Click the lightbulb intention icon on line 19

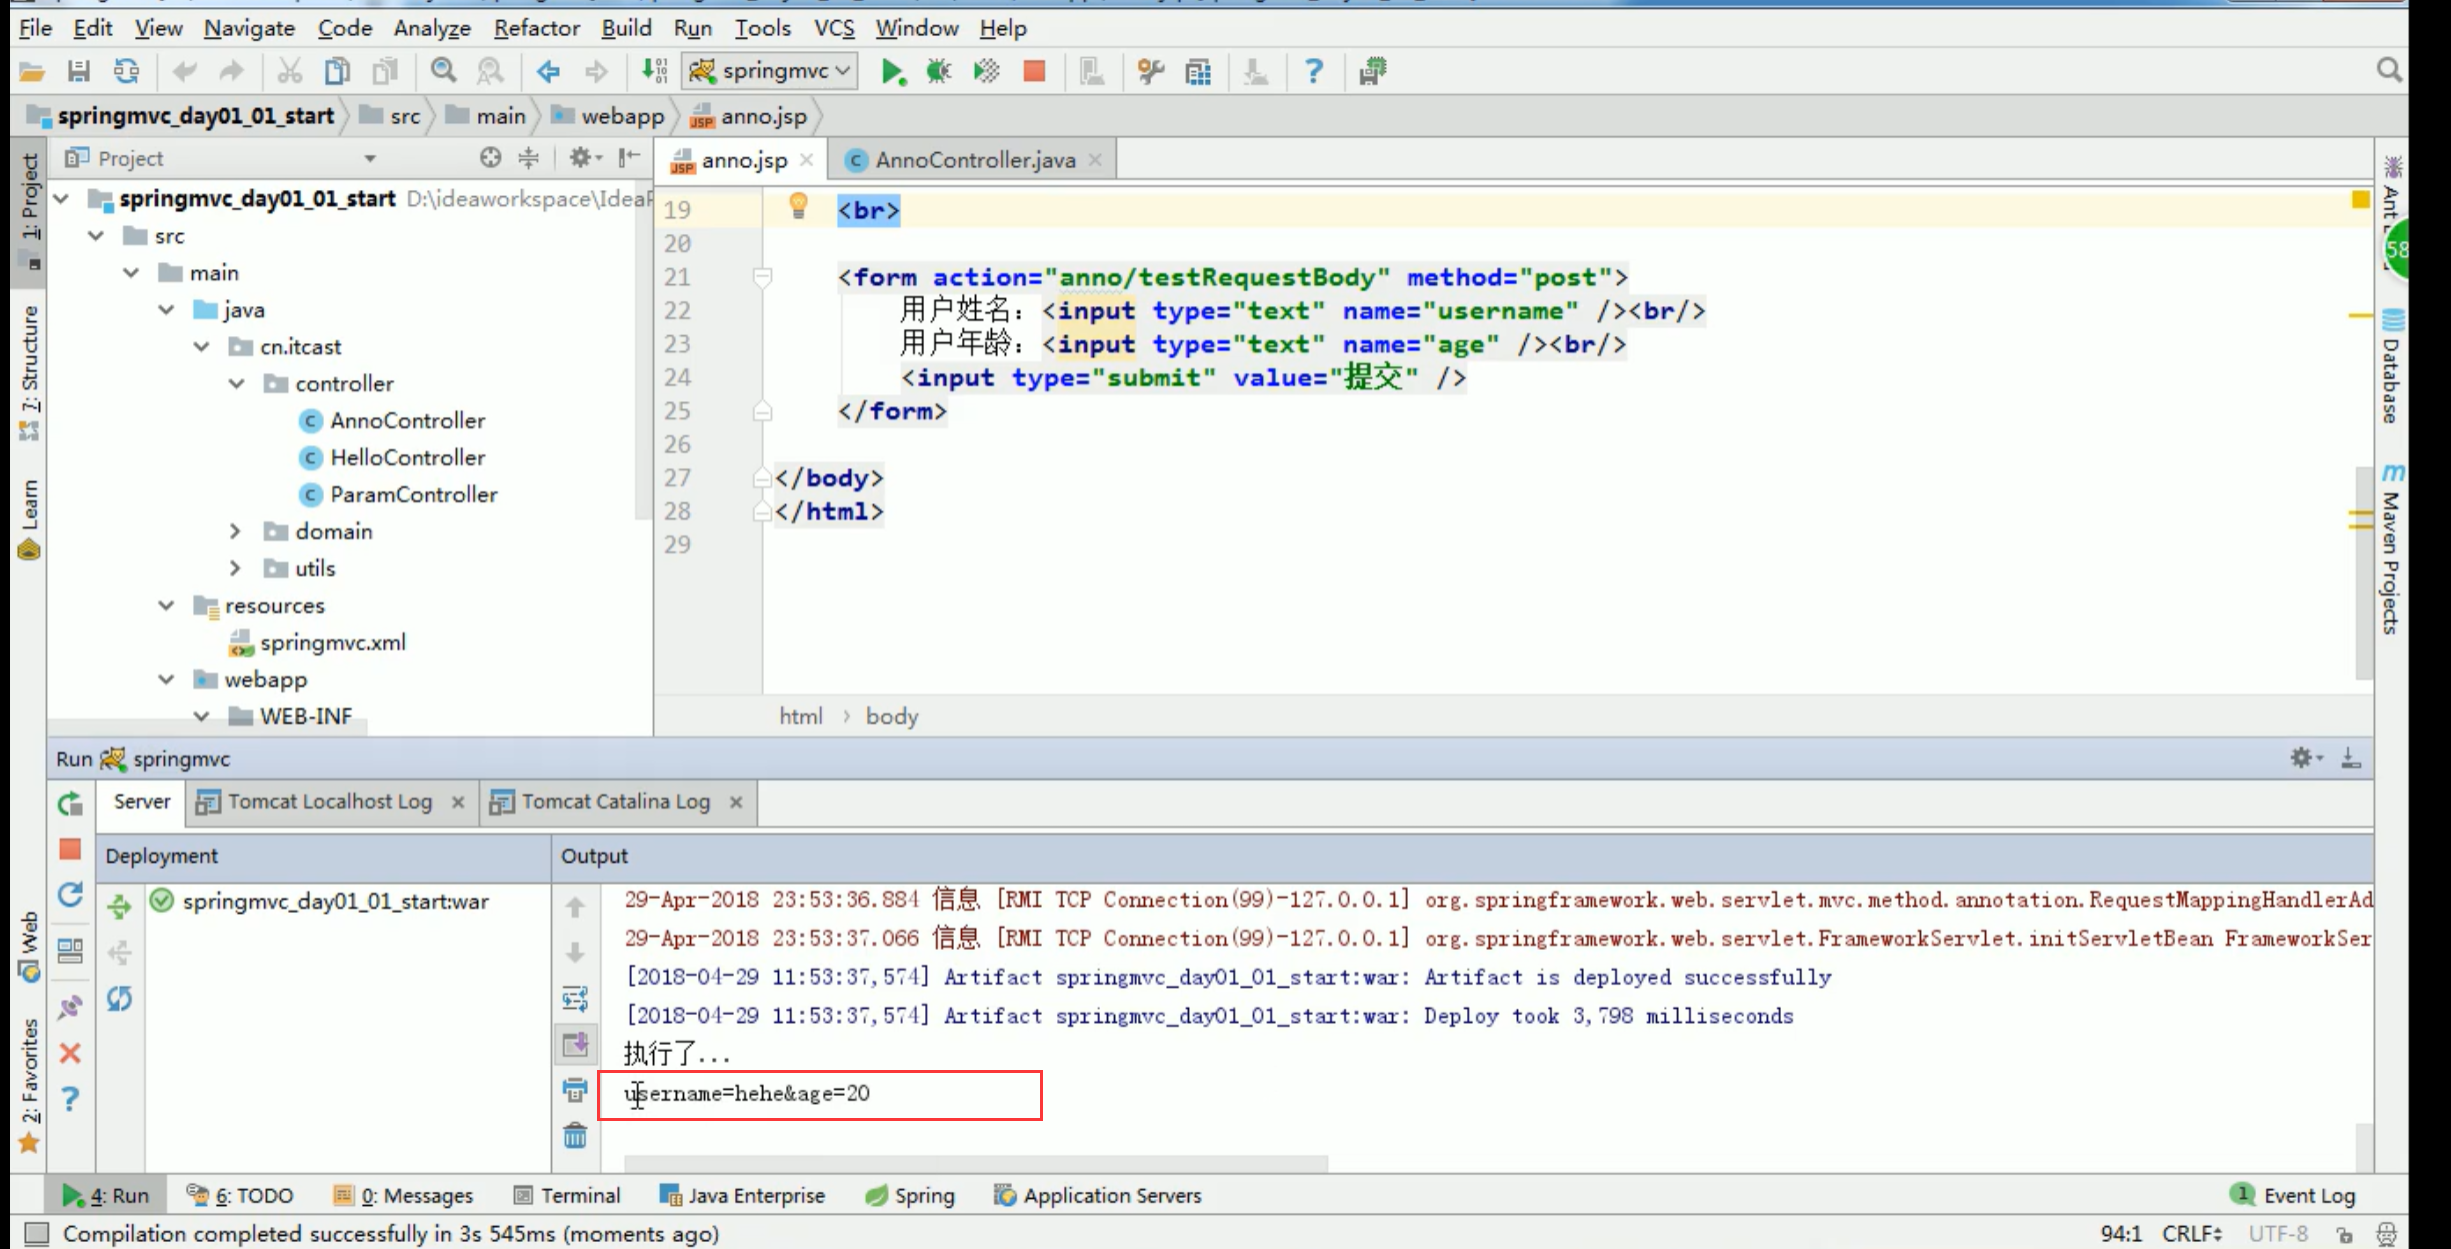click(798, 206)
